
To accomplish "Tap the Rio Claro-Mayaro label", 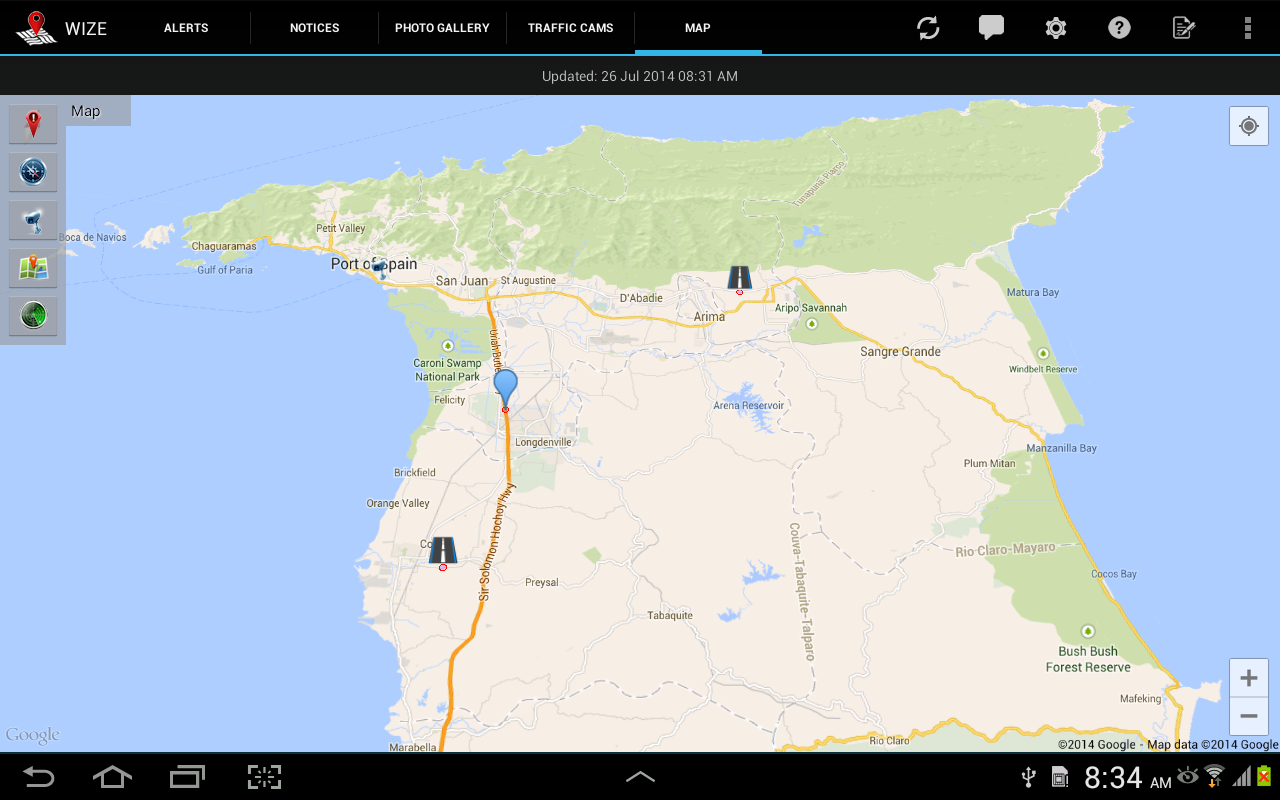I will pyautogui.click(x=1005, y=550).
